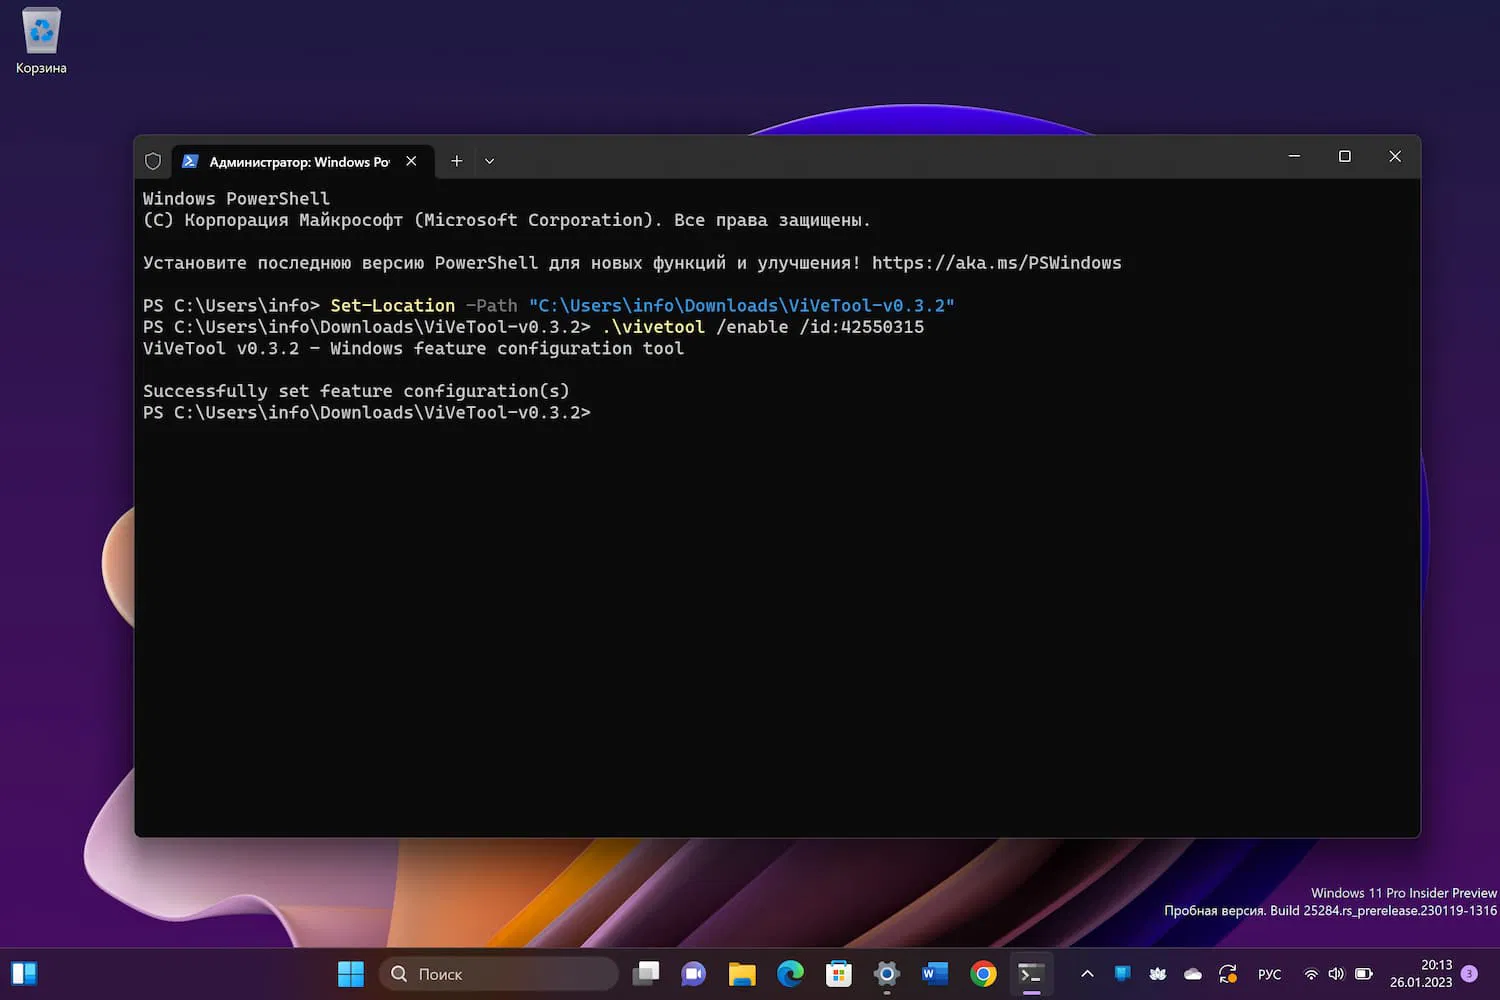Open the Wi-Fi network tray icon
This screenshot has width=1500, height=1000.
tap(1311, 974)
